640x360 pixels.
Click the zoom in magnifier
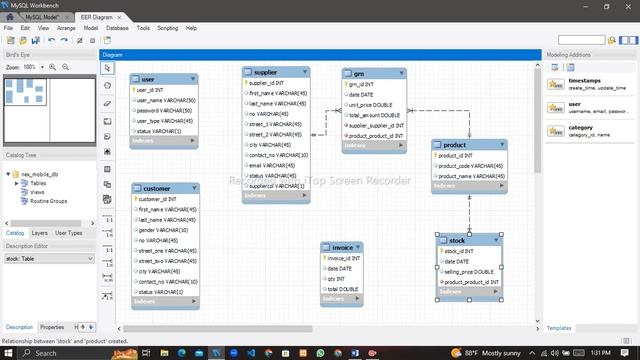coord(53,67)
